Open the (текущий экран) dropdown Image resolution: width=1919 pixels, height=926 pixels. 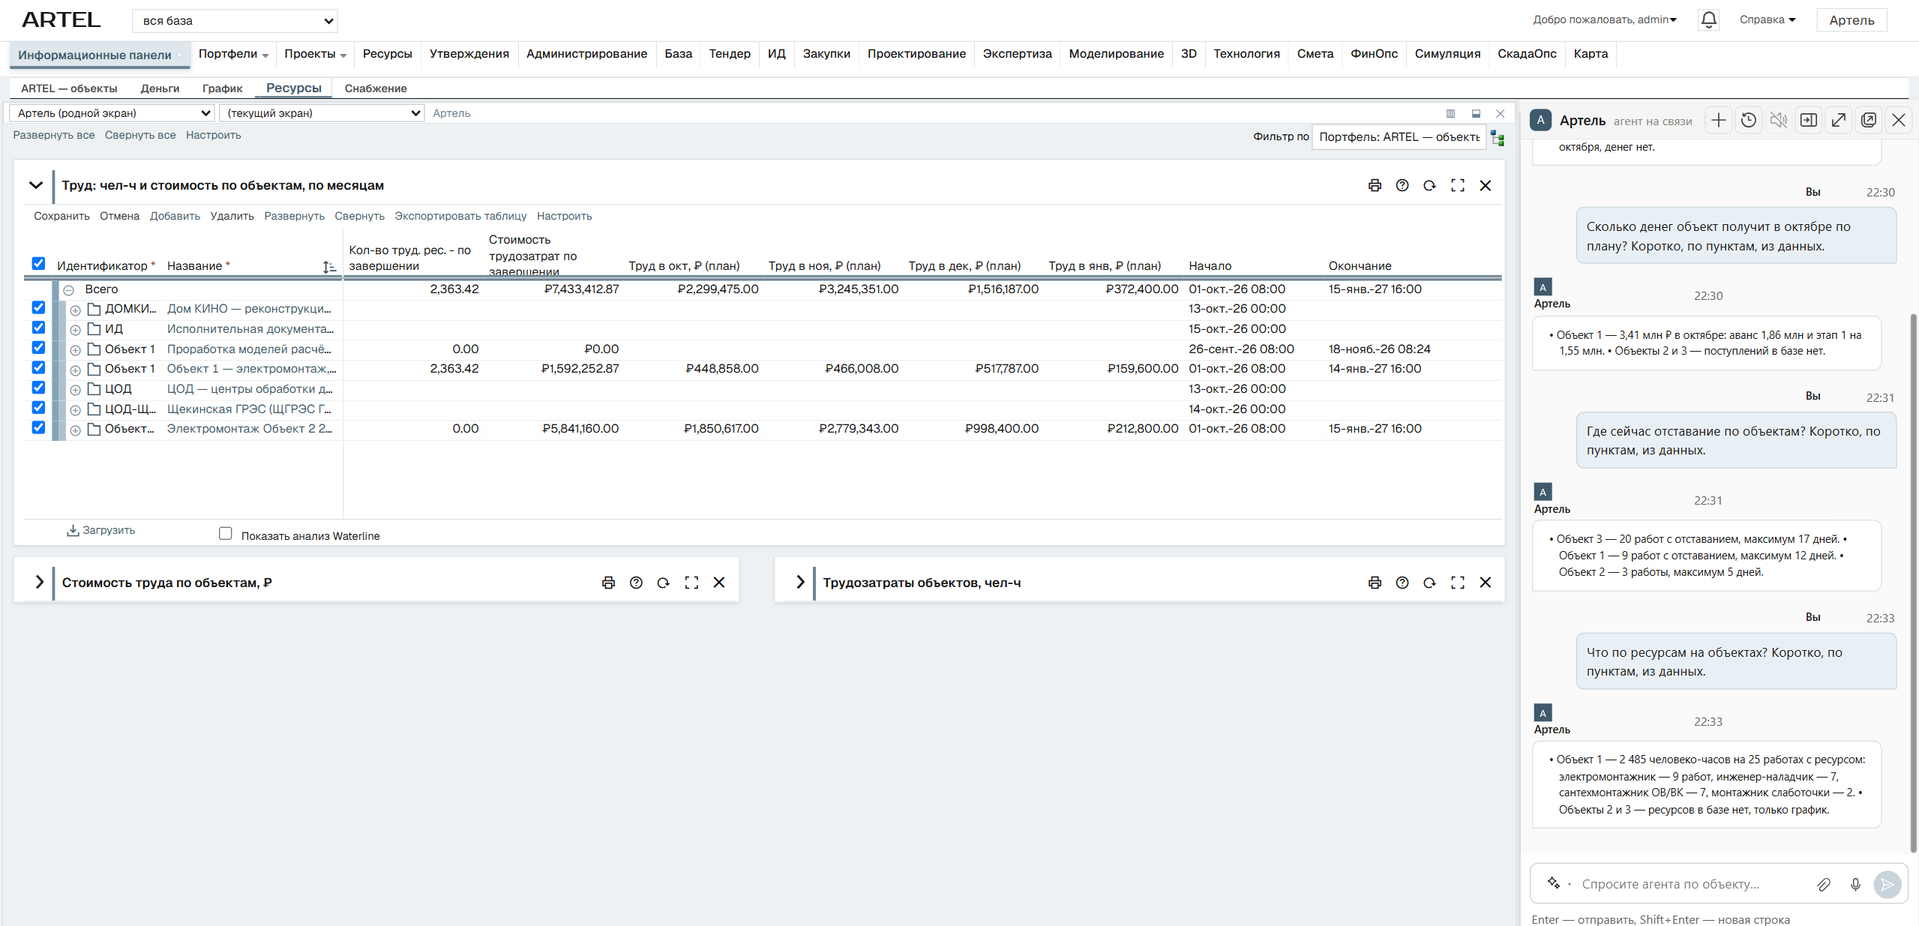coord(322,113)
